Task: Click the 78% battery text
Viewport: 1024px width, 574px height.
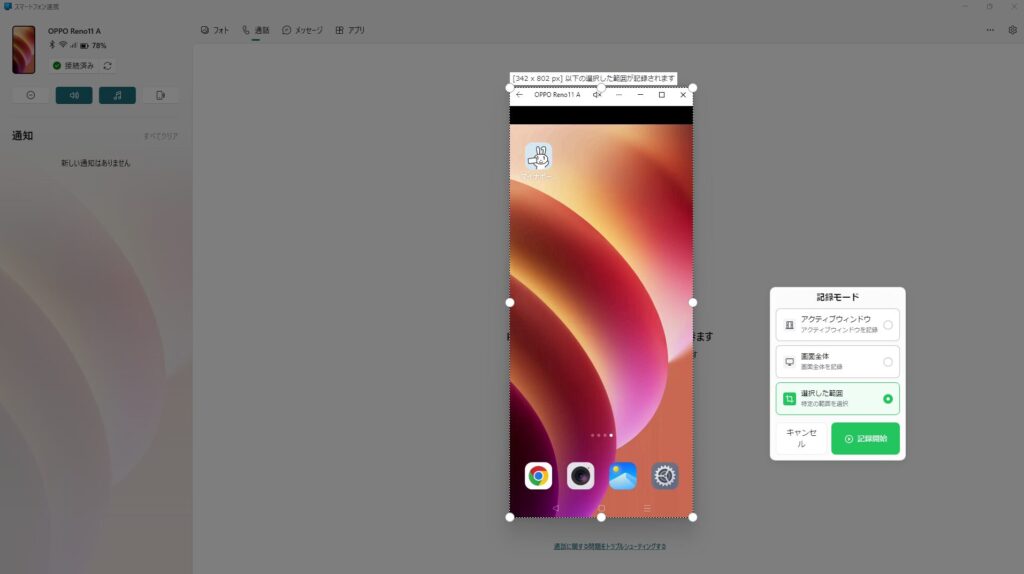Action: coord(99,46)
